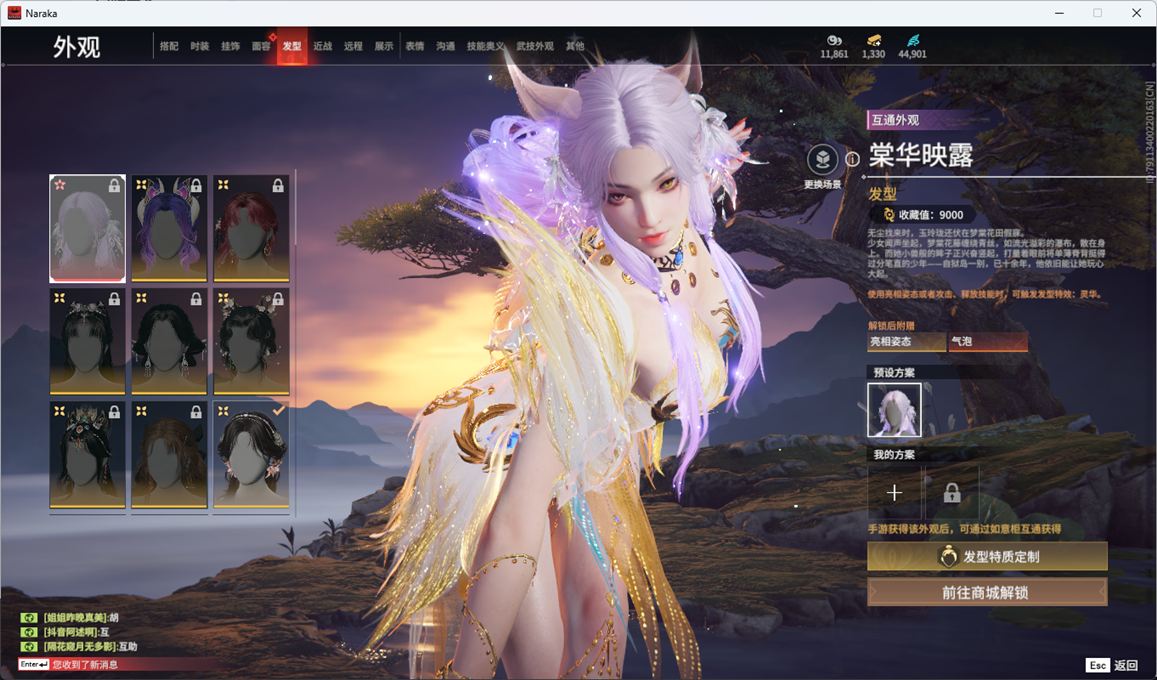Select the black hairstyle with flower buns
The width and height of the screenshot is (1157, 680).
pos(251,341)
